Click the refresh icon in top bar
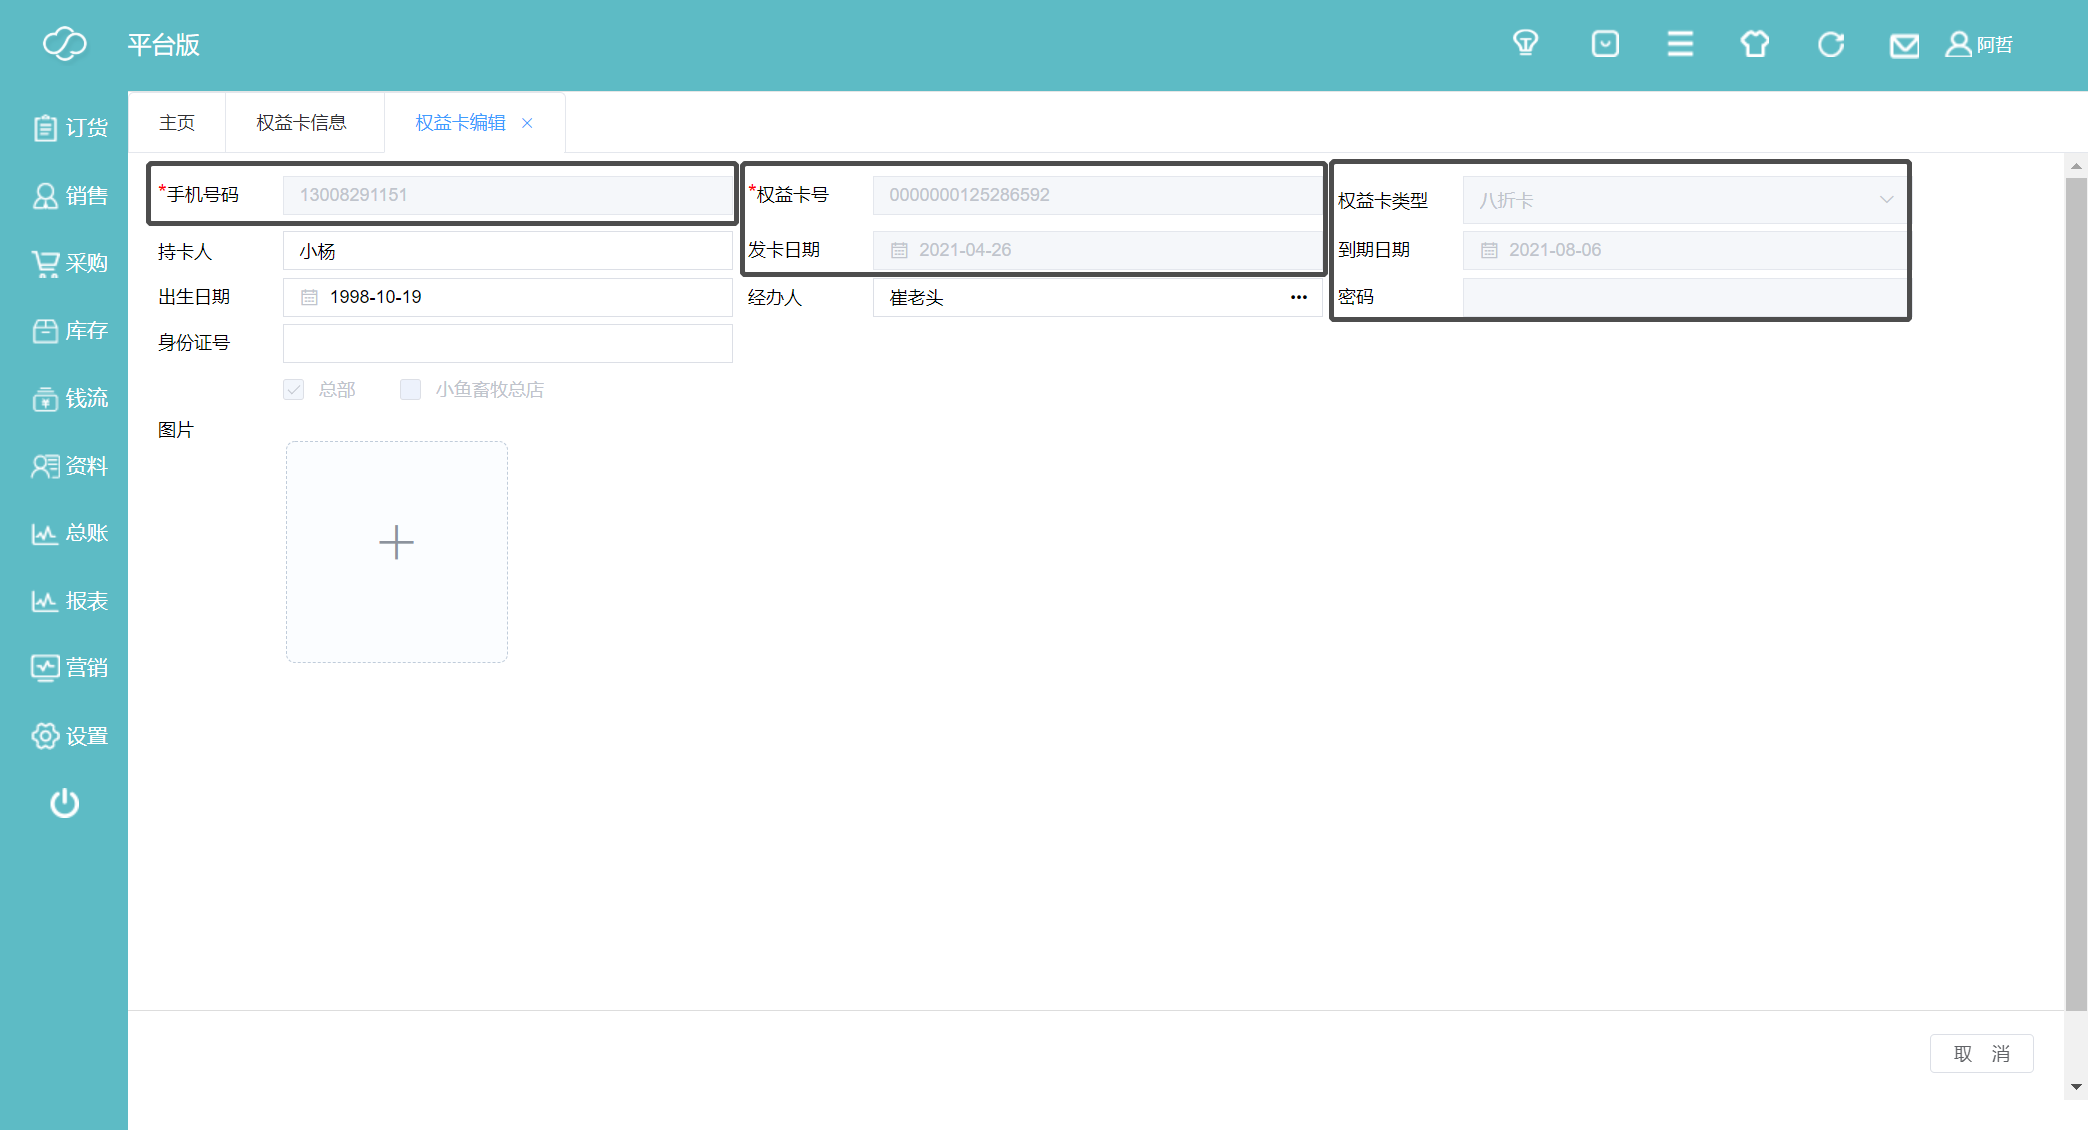2088x1130 pixels. 1830,45
